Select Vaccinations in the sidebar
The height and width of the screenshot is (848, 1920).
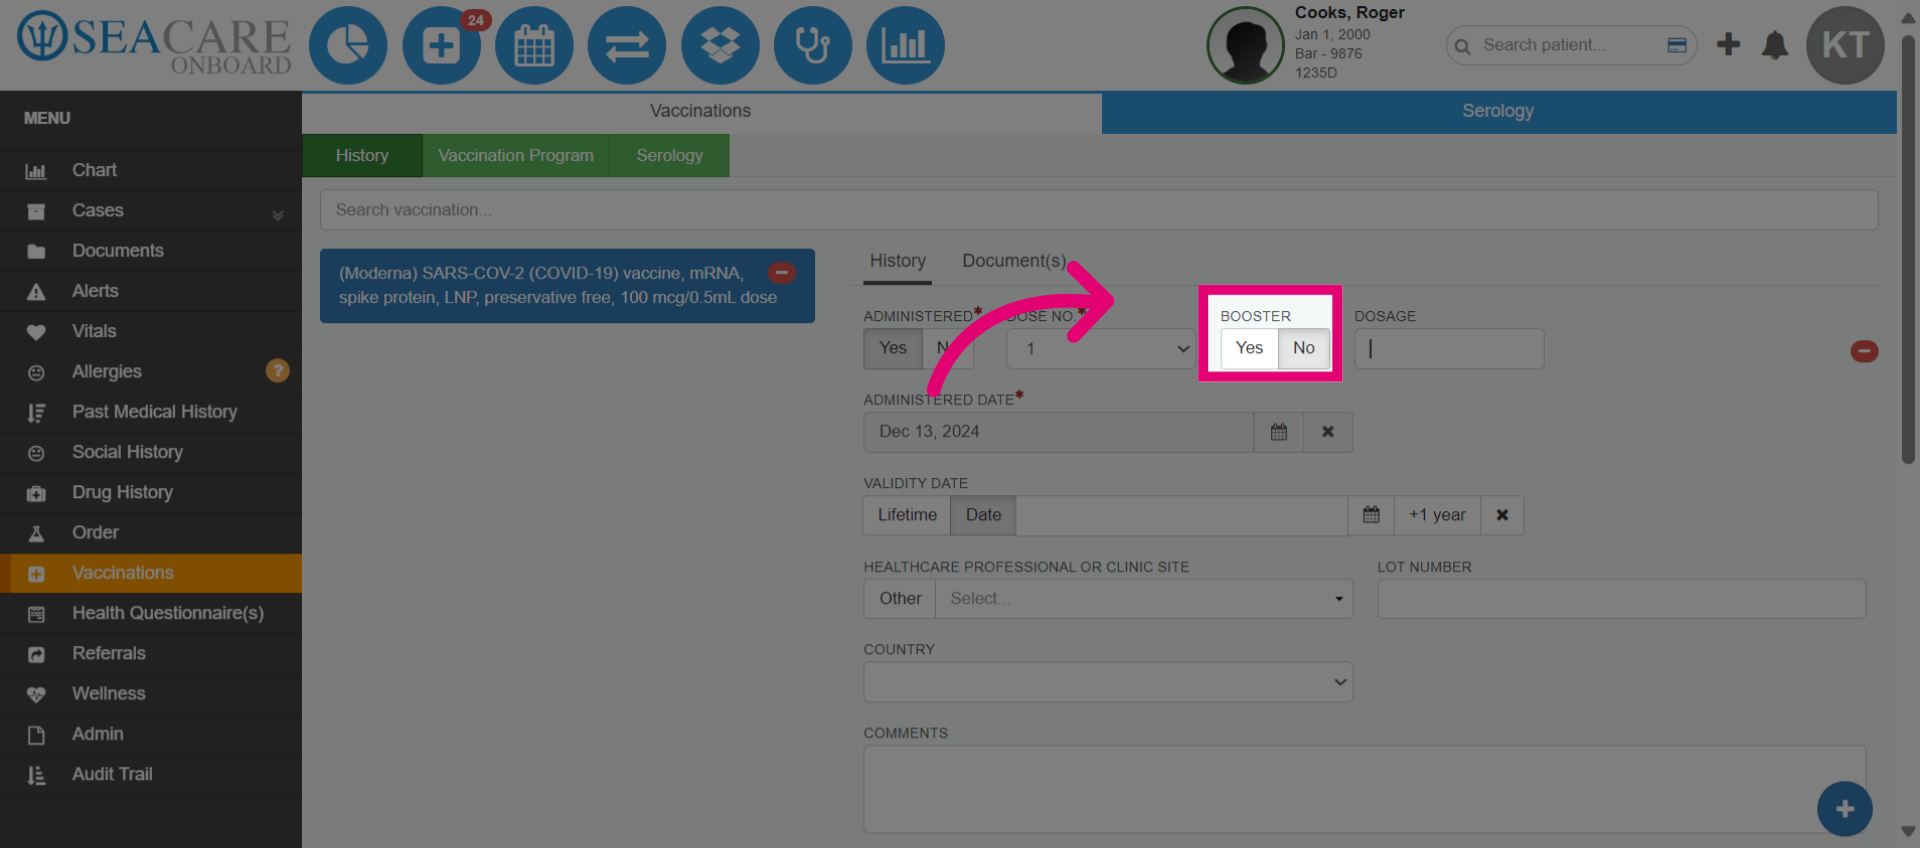tap(151, 573)
